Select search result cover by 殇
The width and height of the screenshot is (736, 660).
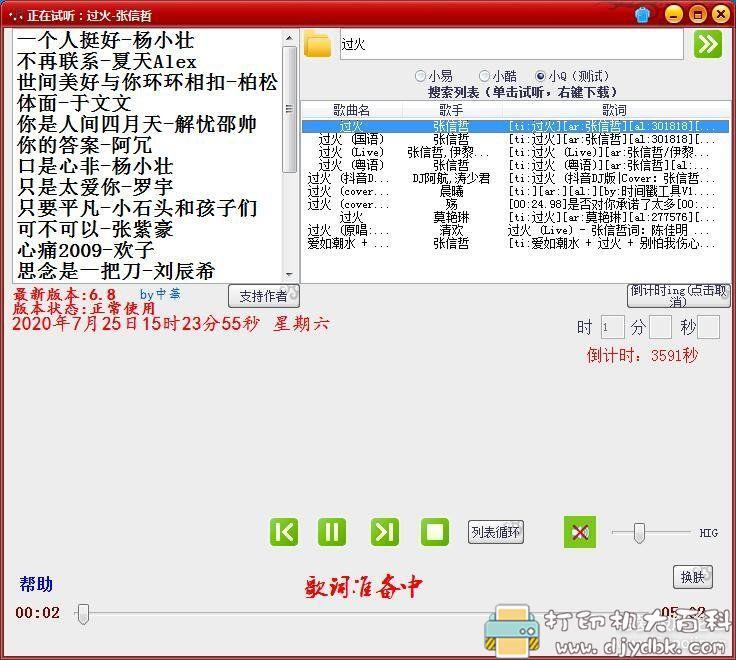pos(515,205)
